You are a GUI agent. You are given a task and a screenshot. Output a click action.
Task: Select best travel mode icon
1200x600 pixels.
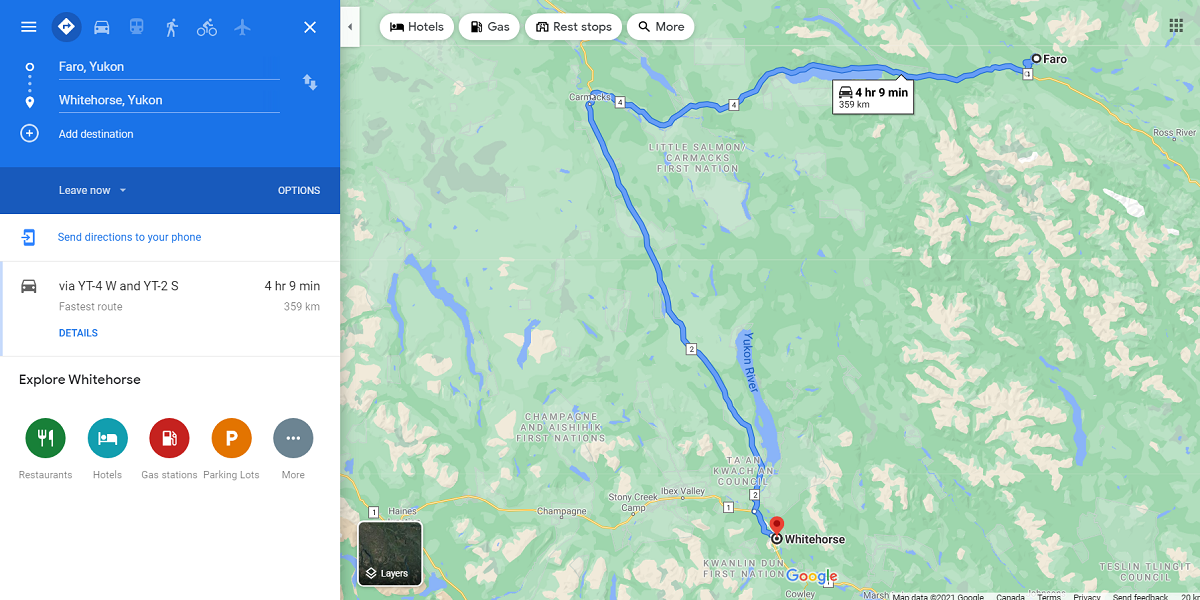click(x=67, y=27)
